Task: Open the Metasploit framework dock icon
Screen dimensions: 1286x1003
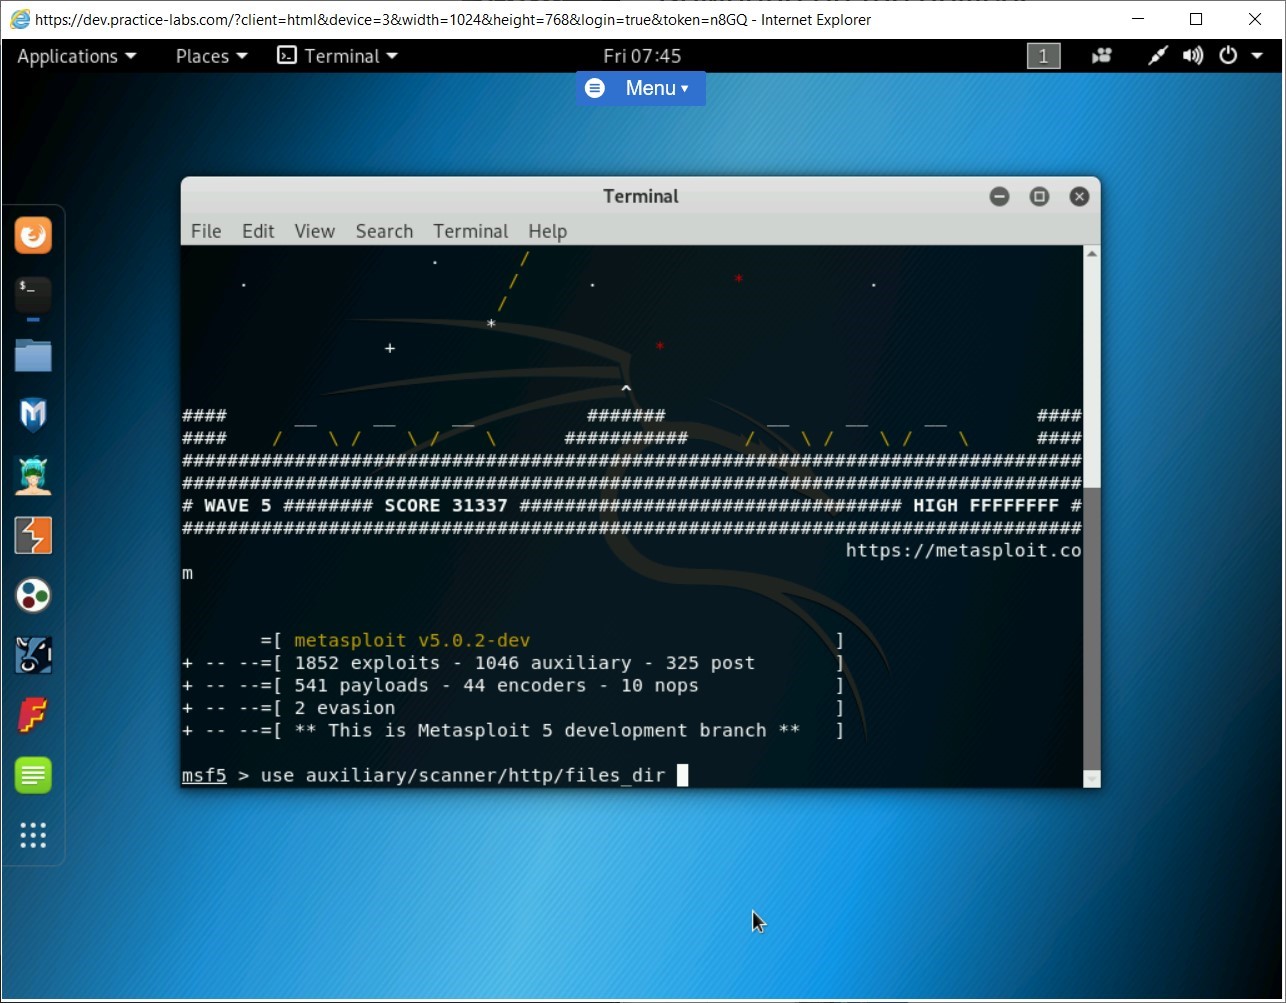Action: [33, 415]
